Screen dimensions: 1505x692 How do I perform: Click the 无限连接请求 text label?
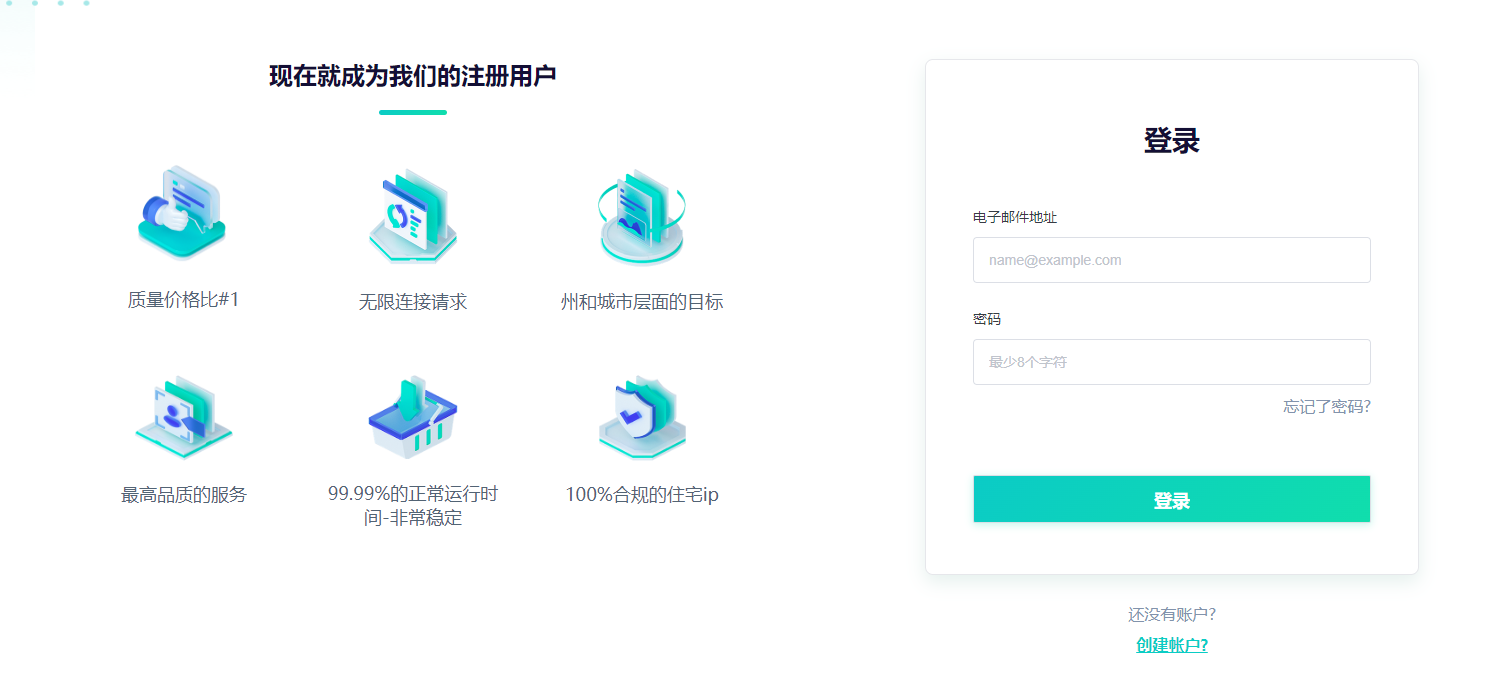pos(412,302)
